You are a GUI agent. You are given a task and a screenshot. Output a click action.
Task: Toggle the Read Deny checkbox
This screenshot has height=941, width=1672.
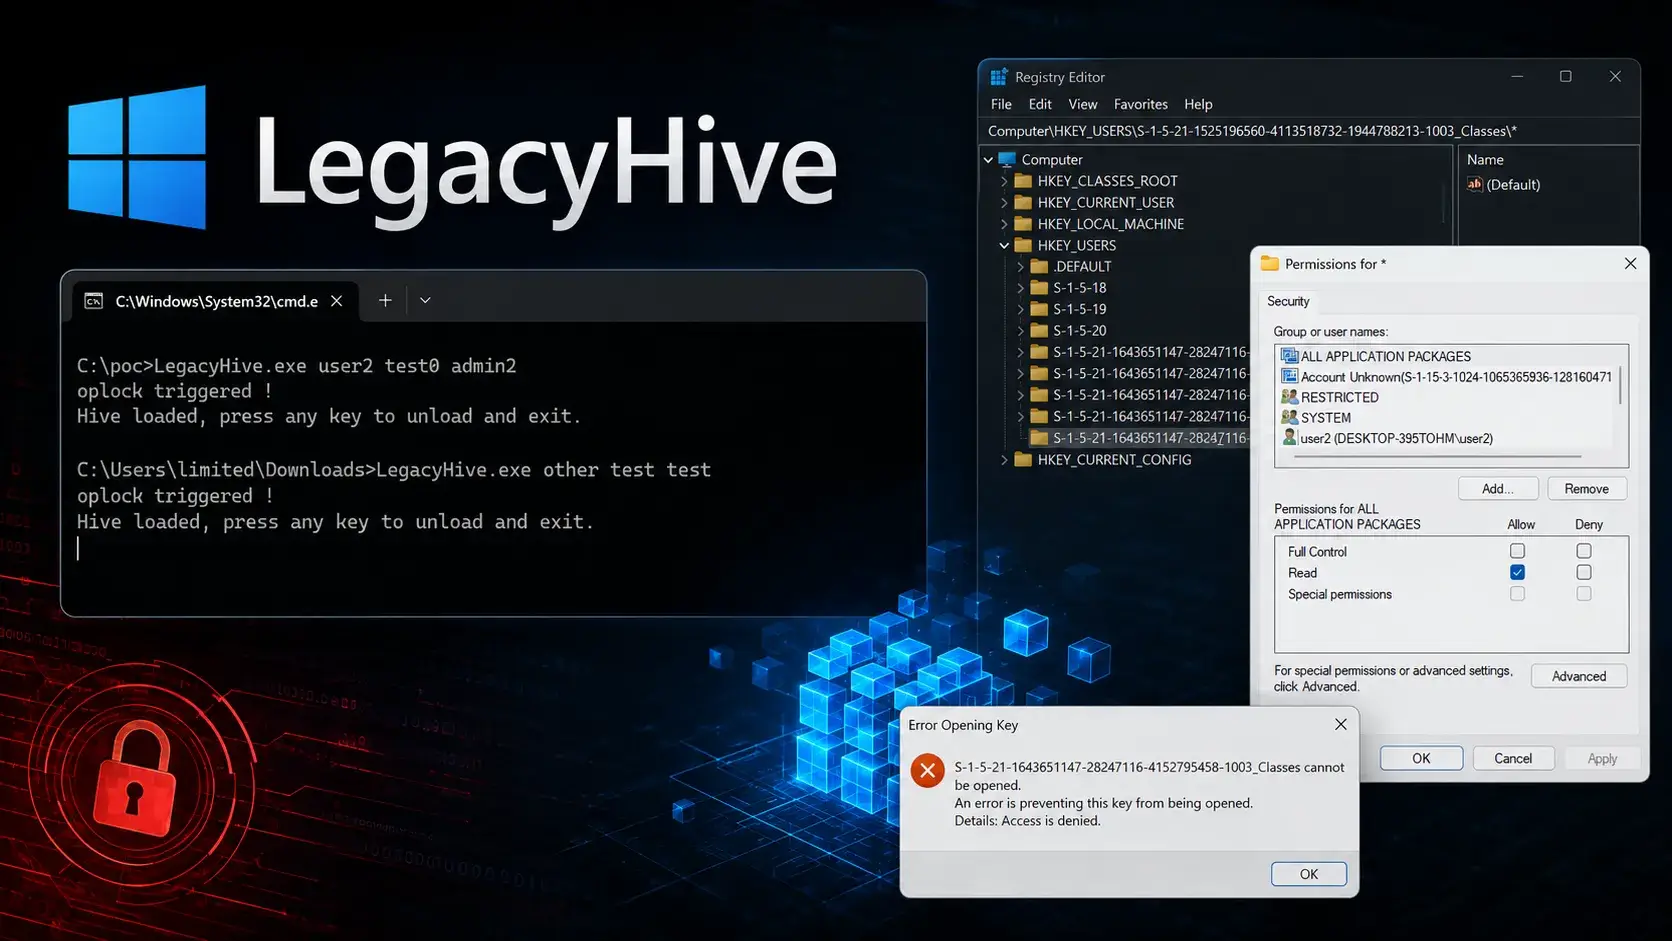pyautogui.click(x=1584, y=572)
